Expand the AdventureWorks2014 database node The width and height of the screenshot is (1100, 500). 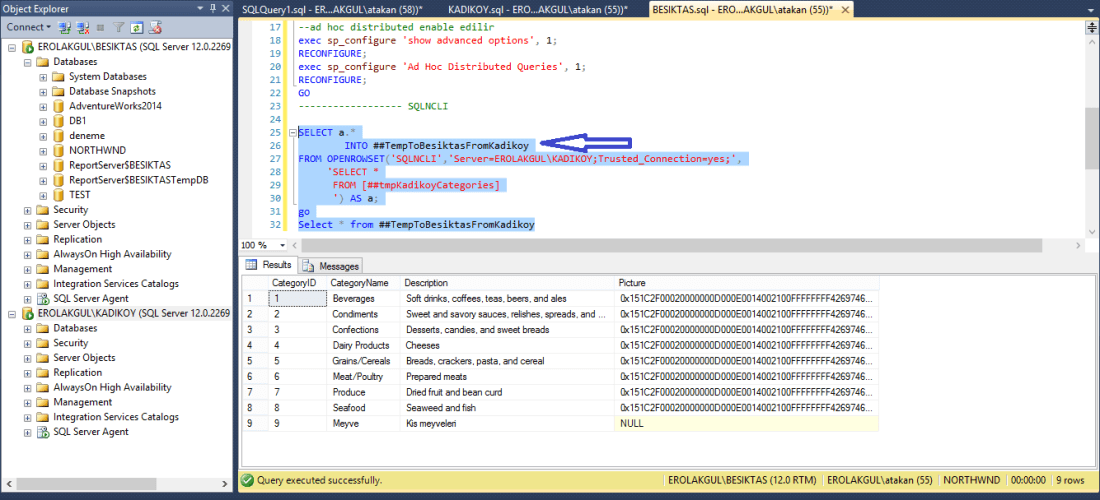pyautogui.click(x=43, y=106)
